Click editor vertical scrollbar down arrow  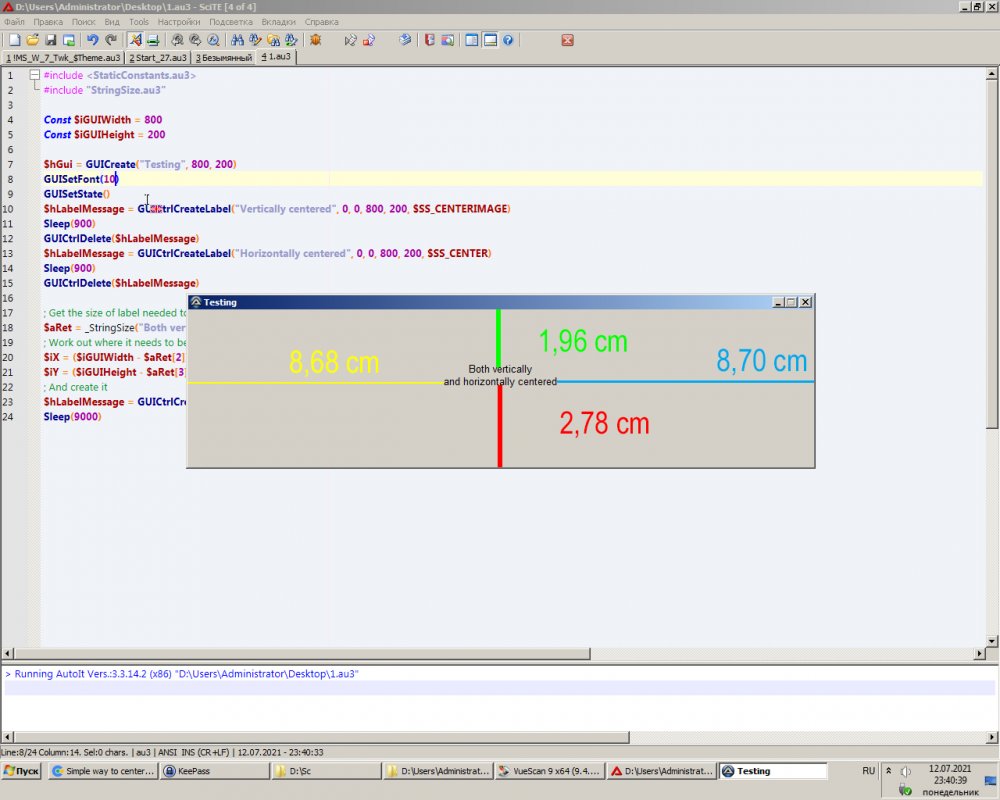992,641
